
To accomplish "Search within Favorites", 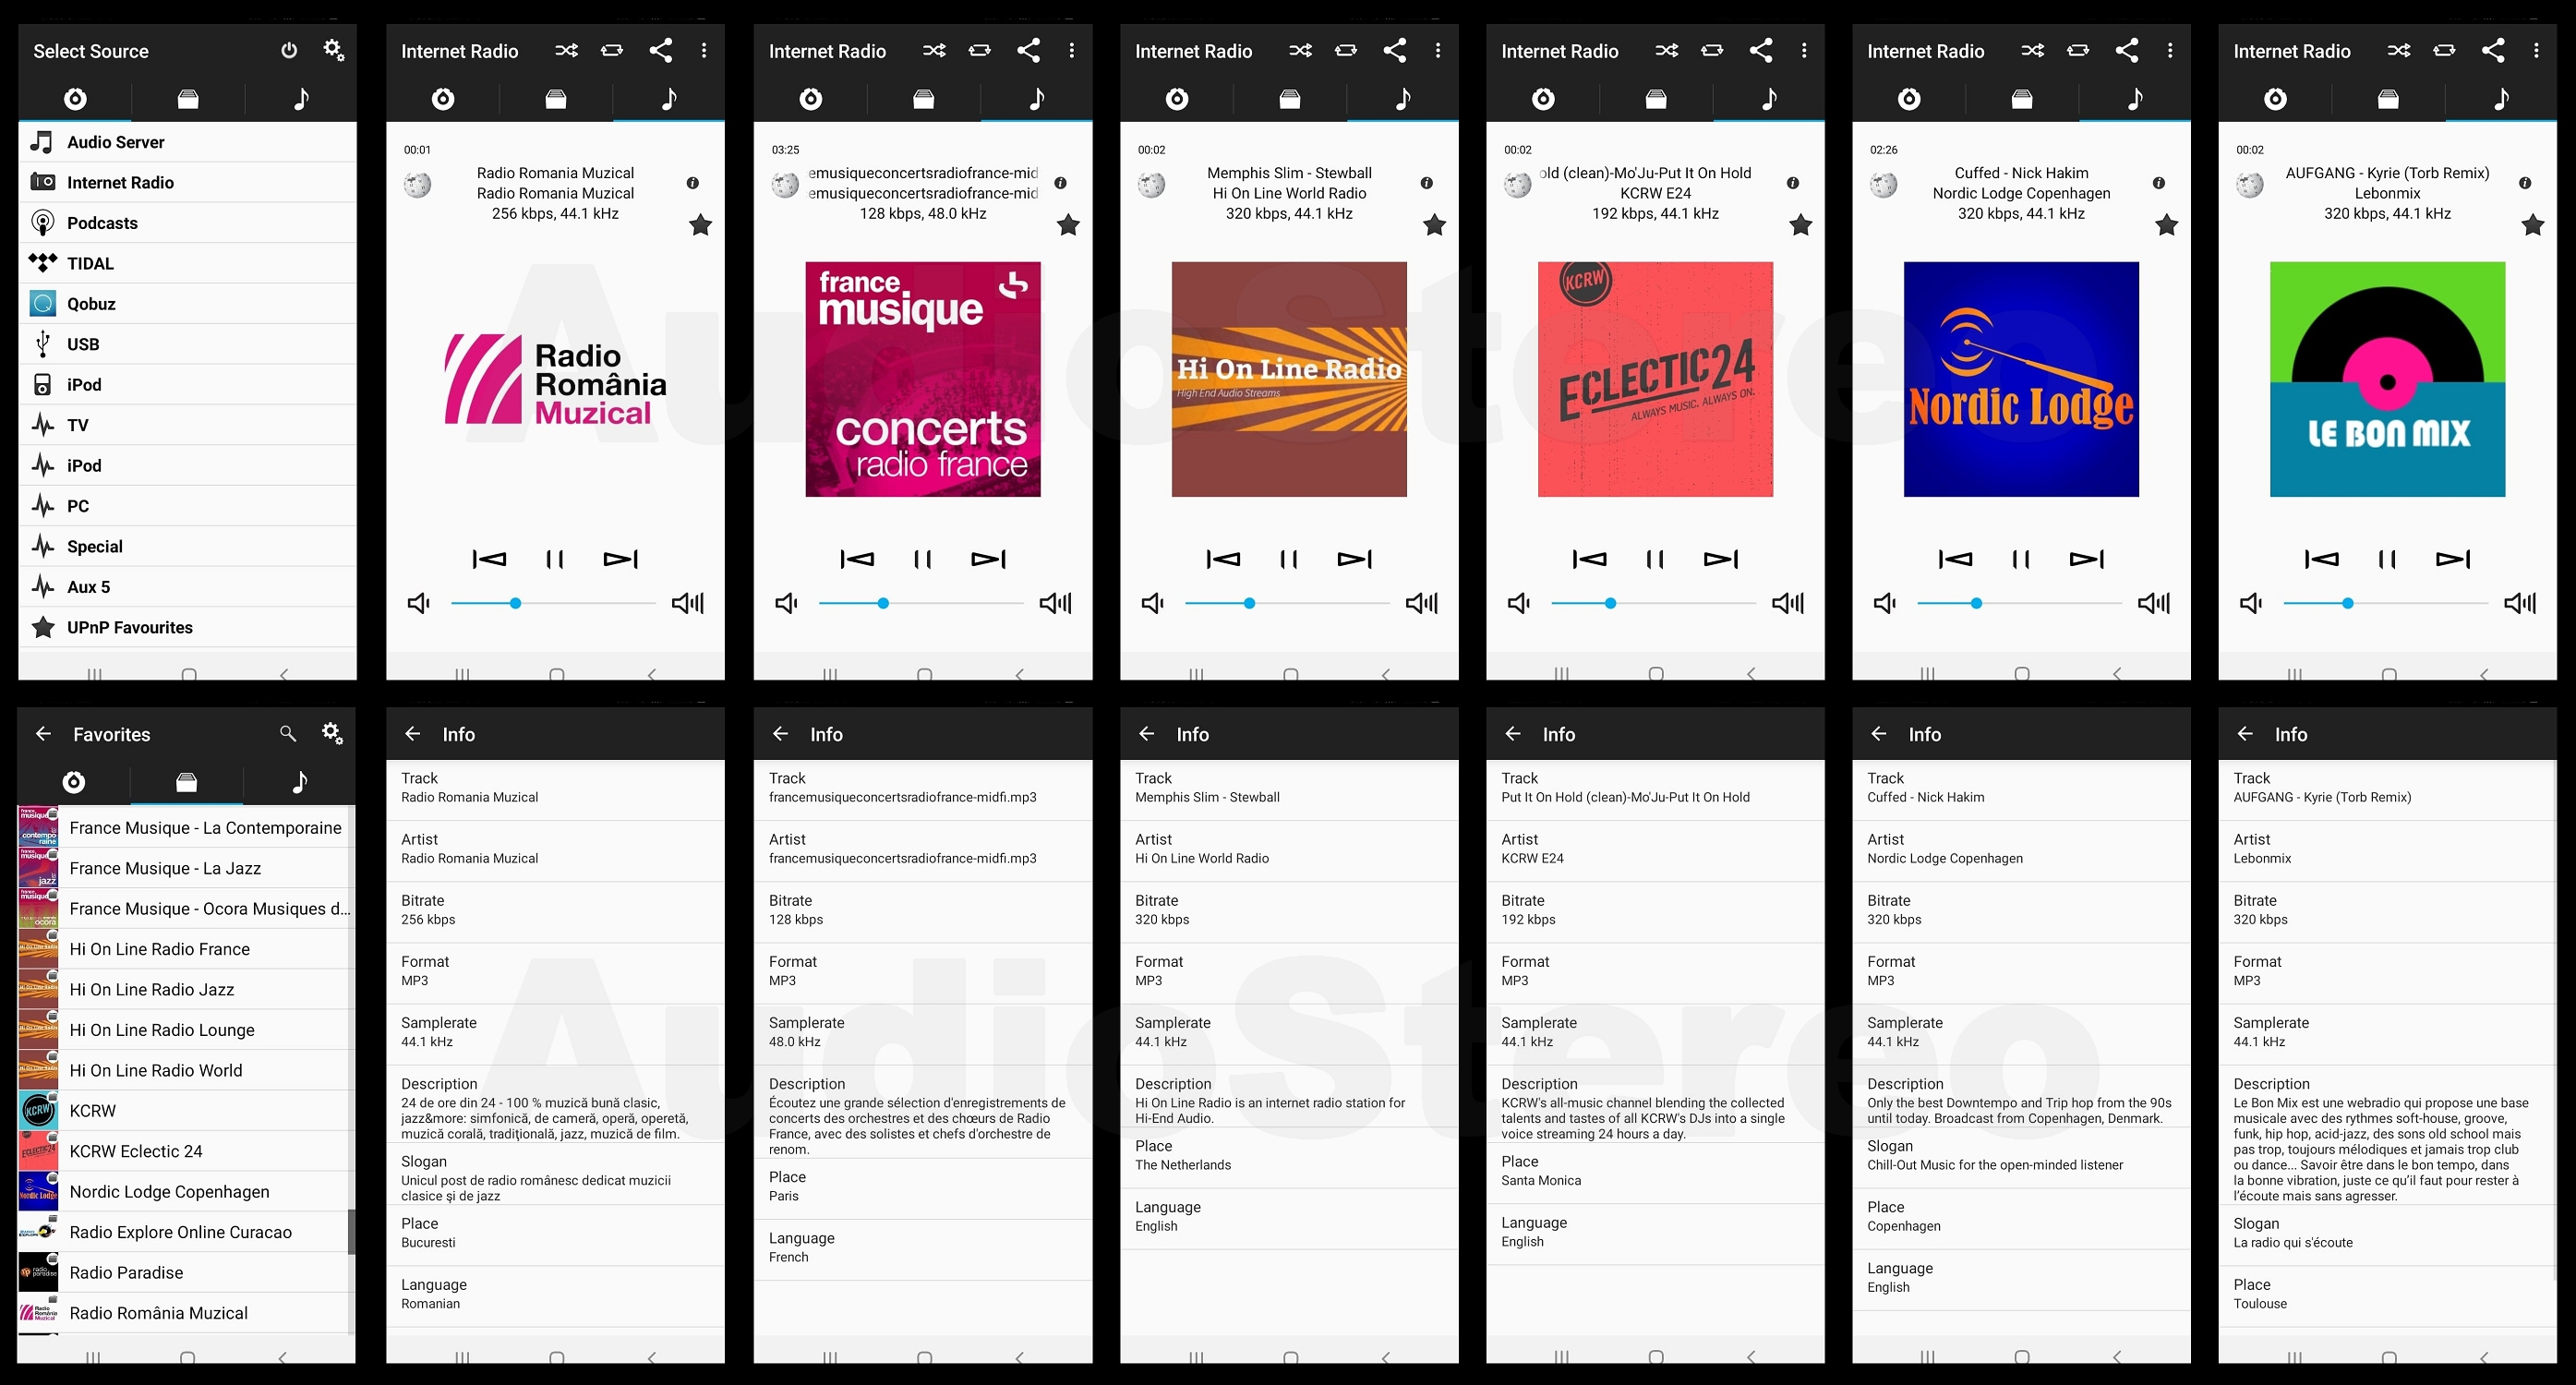I will [x=288, y=734].
